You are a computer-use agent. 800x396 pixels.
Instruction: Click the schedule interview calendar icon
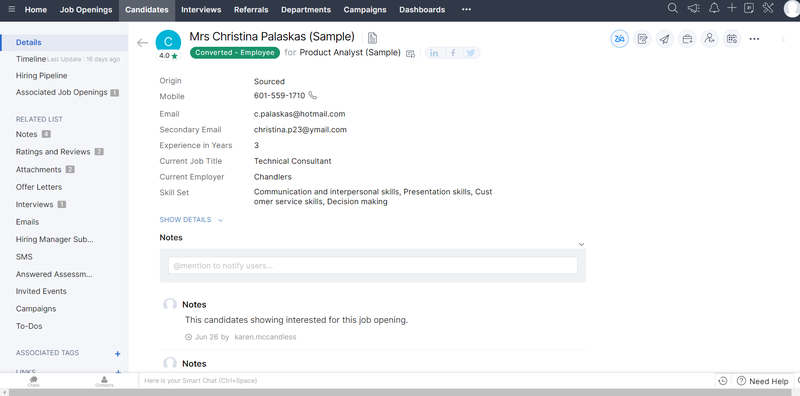pos(732,39)
